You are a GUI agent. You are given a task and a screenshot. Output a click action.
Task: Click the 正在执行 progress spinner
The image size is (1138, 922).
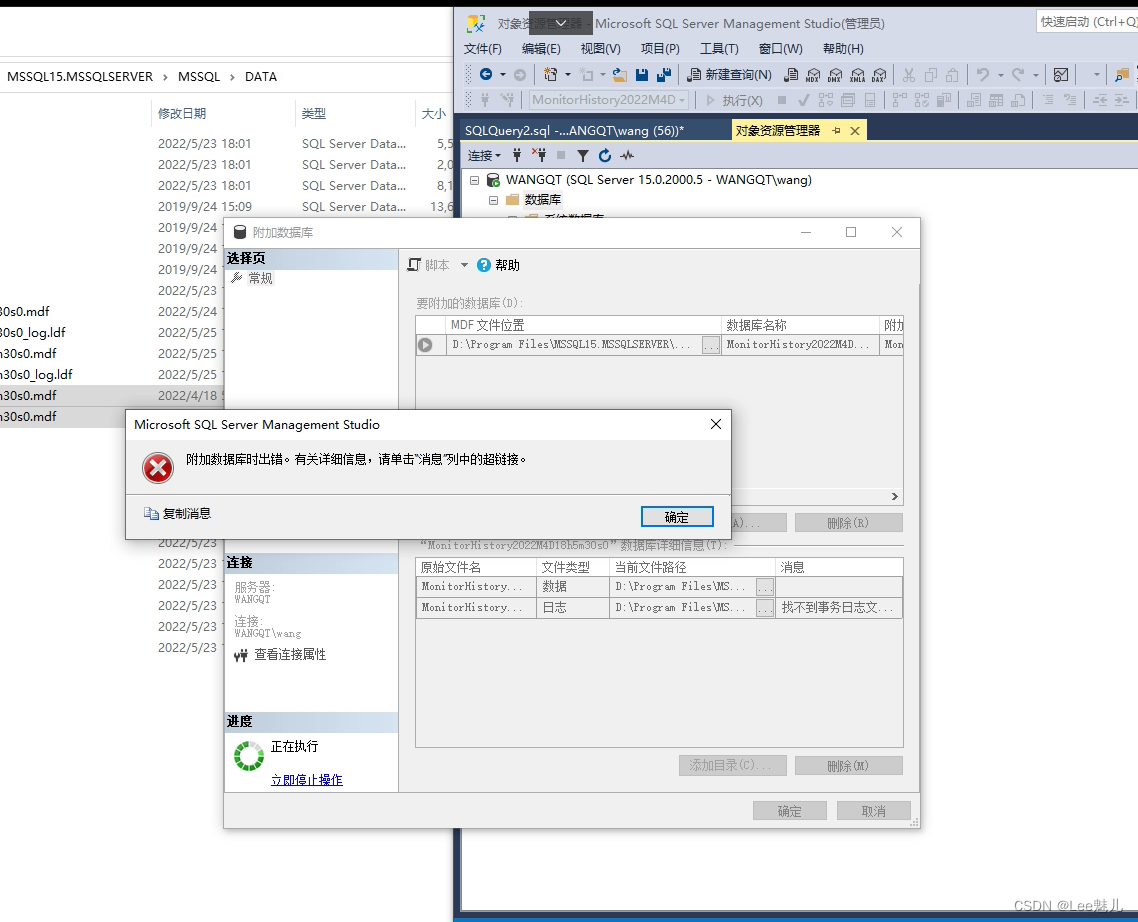click(249, 756)
